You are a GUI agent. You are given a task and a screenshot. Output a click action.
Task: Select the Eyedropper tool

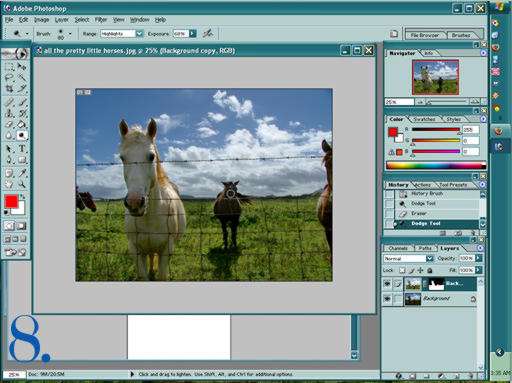[22, 173]
